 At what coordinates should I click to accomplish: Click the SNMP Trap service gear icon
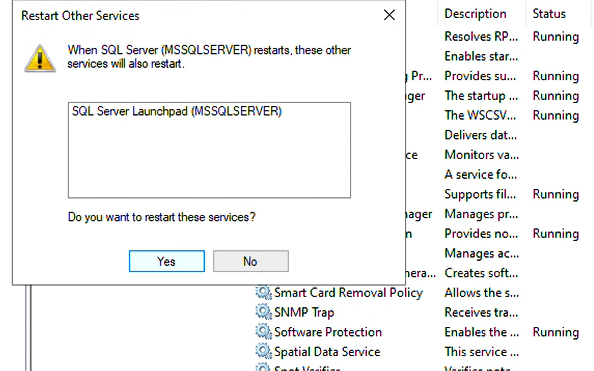point(263,312)
